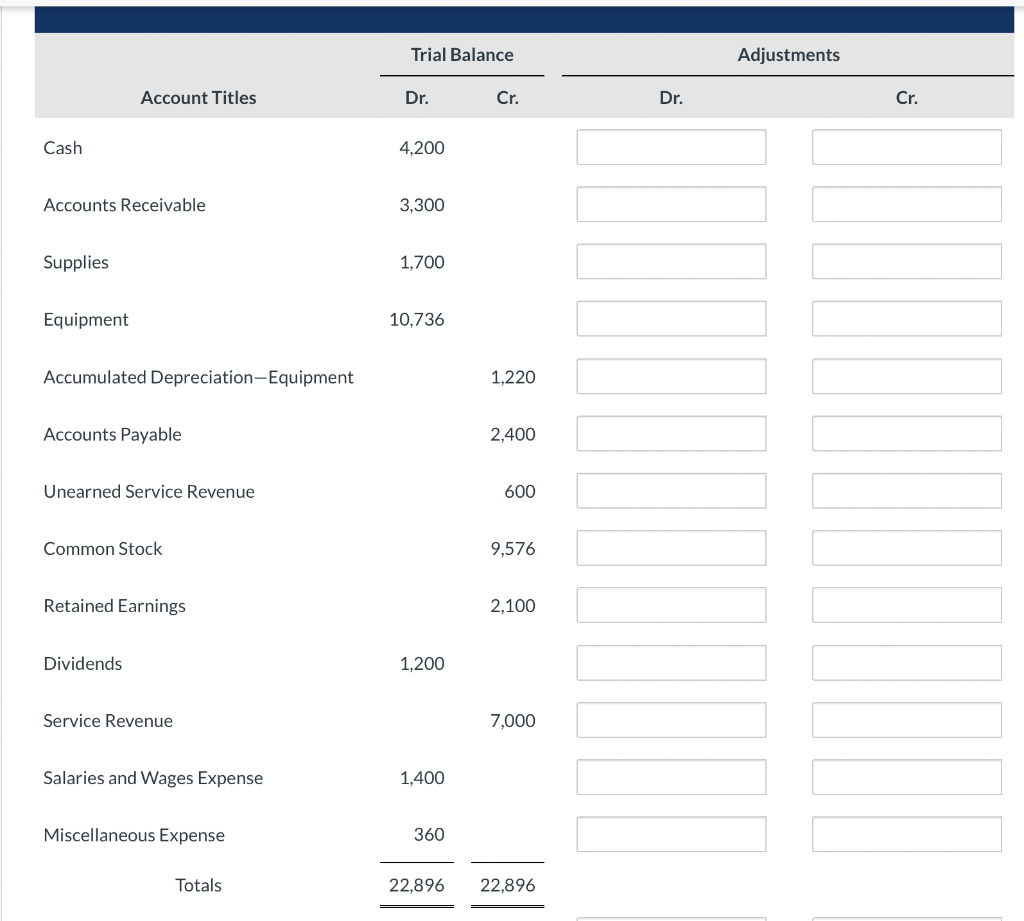
Task: Click the Dividends debit adjustment field
Action: coord(671,662)
